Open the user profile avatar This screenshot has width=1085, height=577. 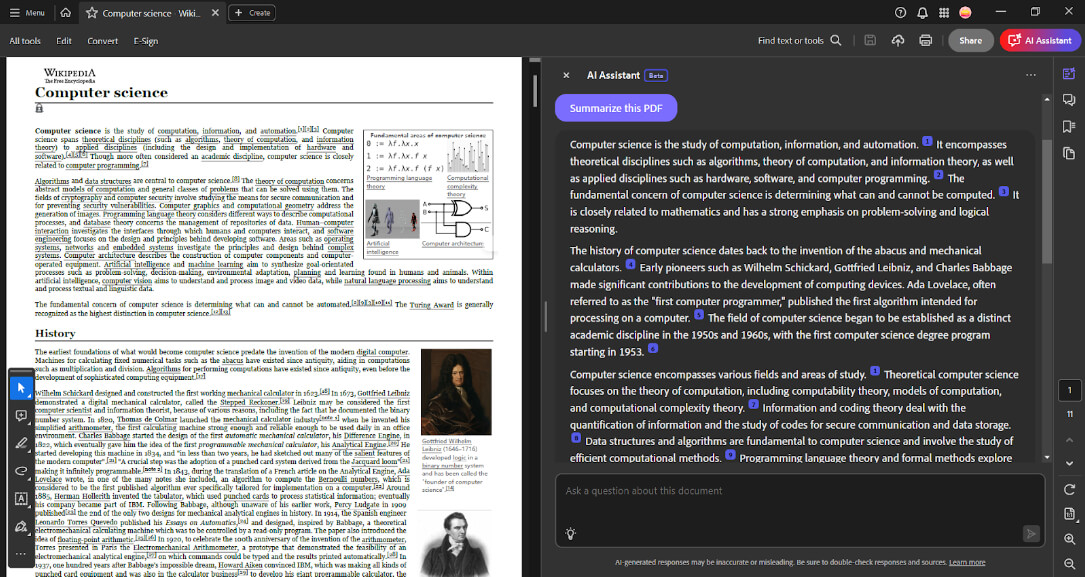(965, 12)
